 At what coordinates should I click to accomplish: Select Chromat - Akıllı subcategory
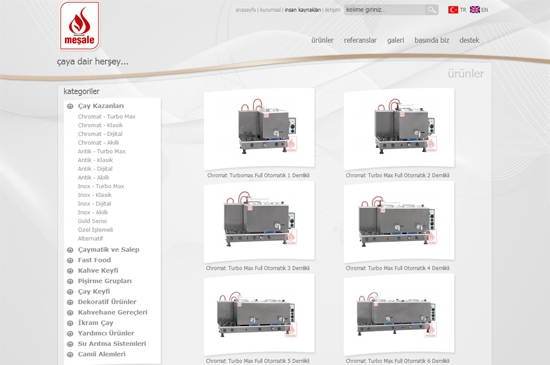99,143
